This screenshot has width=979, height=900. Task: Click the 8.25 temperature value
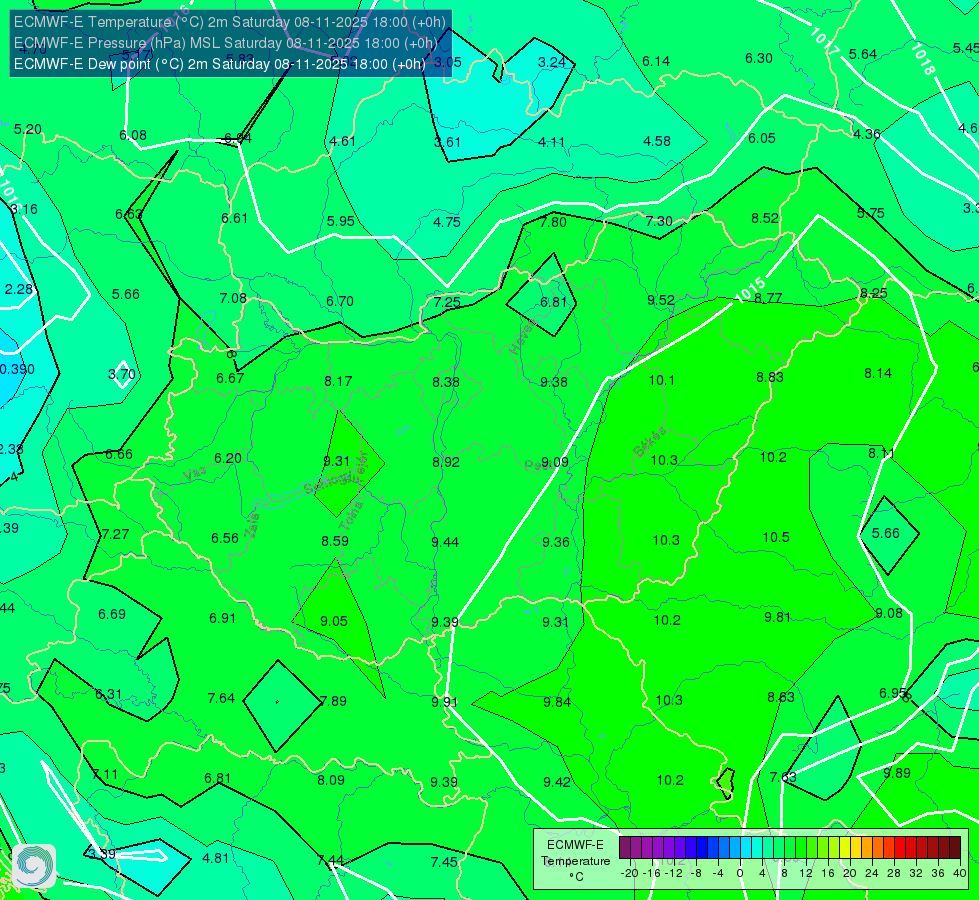click(874, 294)
